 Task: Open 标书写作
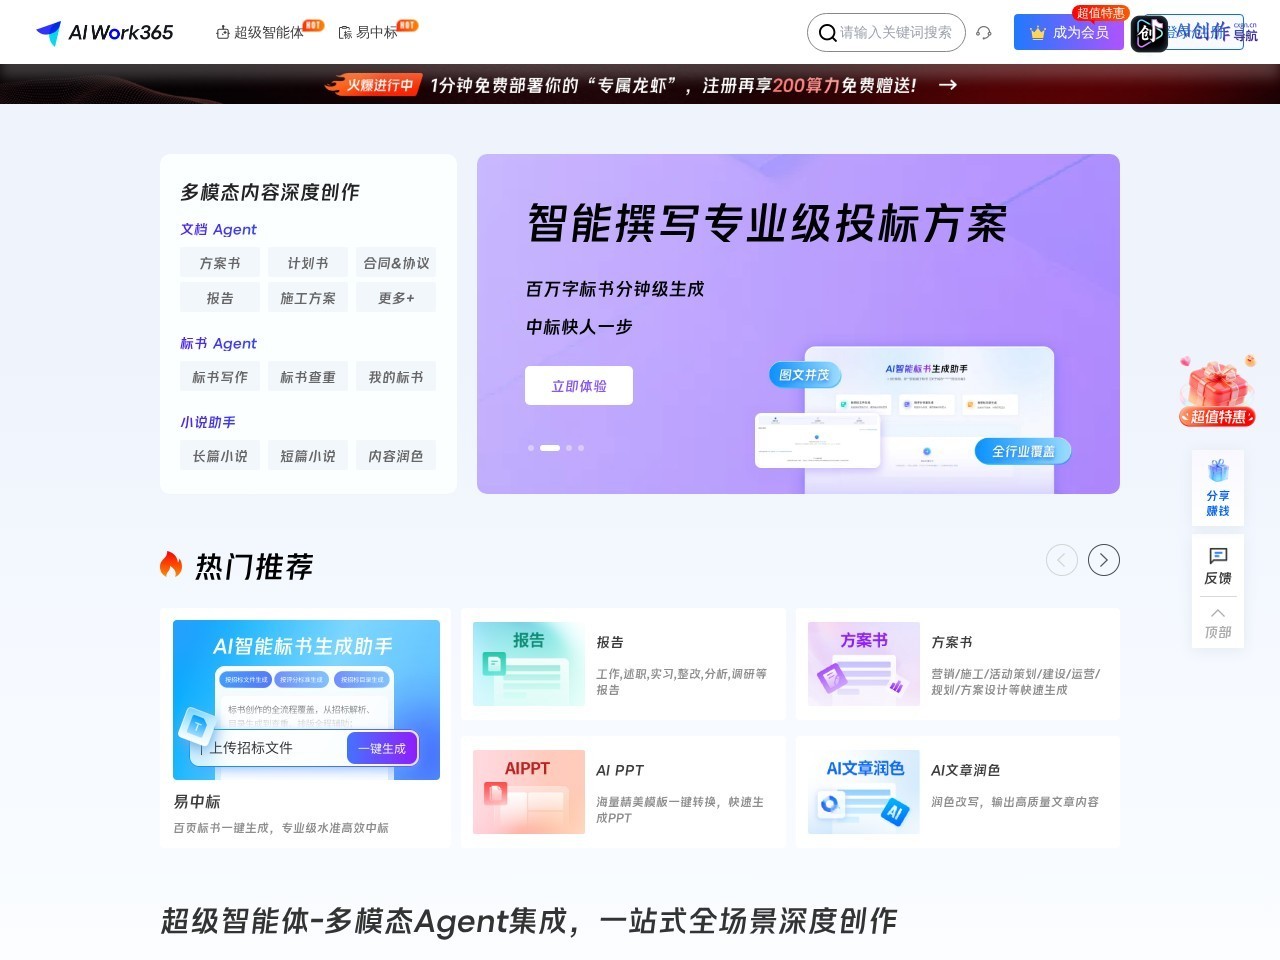[220, 377]
